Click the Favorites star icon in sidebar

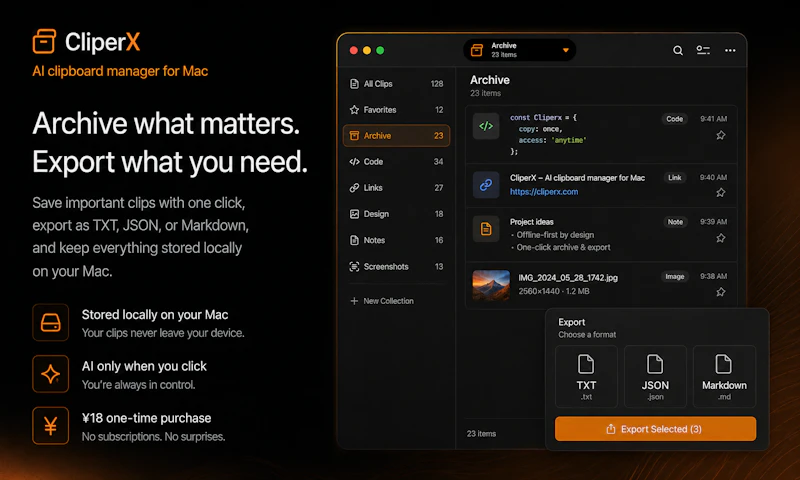pyautogui.click(x=354, y=110)
